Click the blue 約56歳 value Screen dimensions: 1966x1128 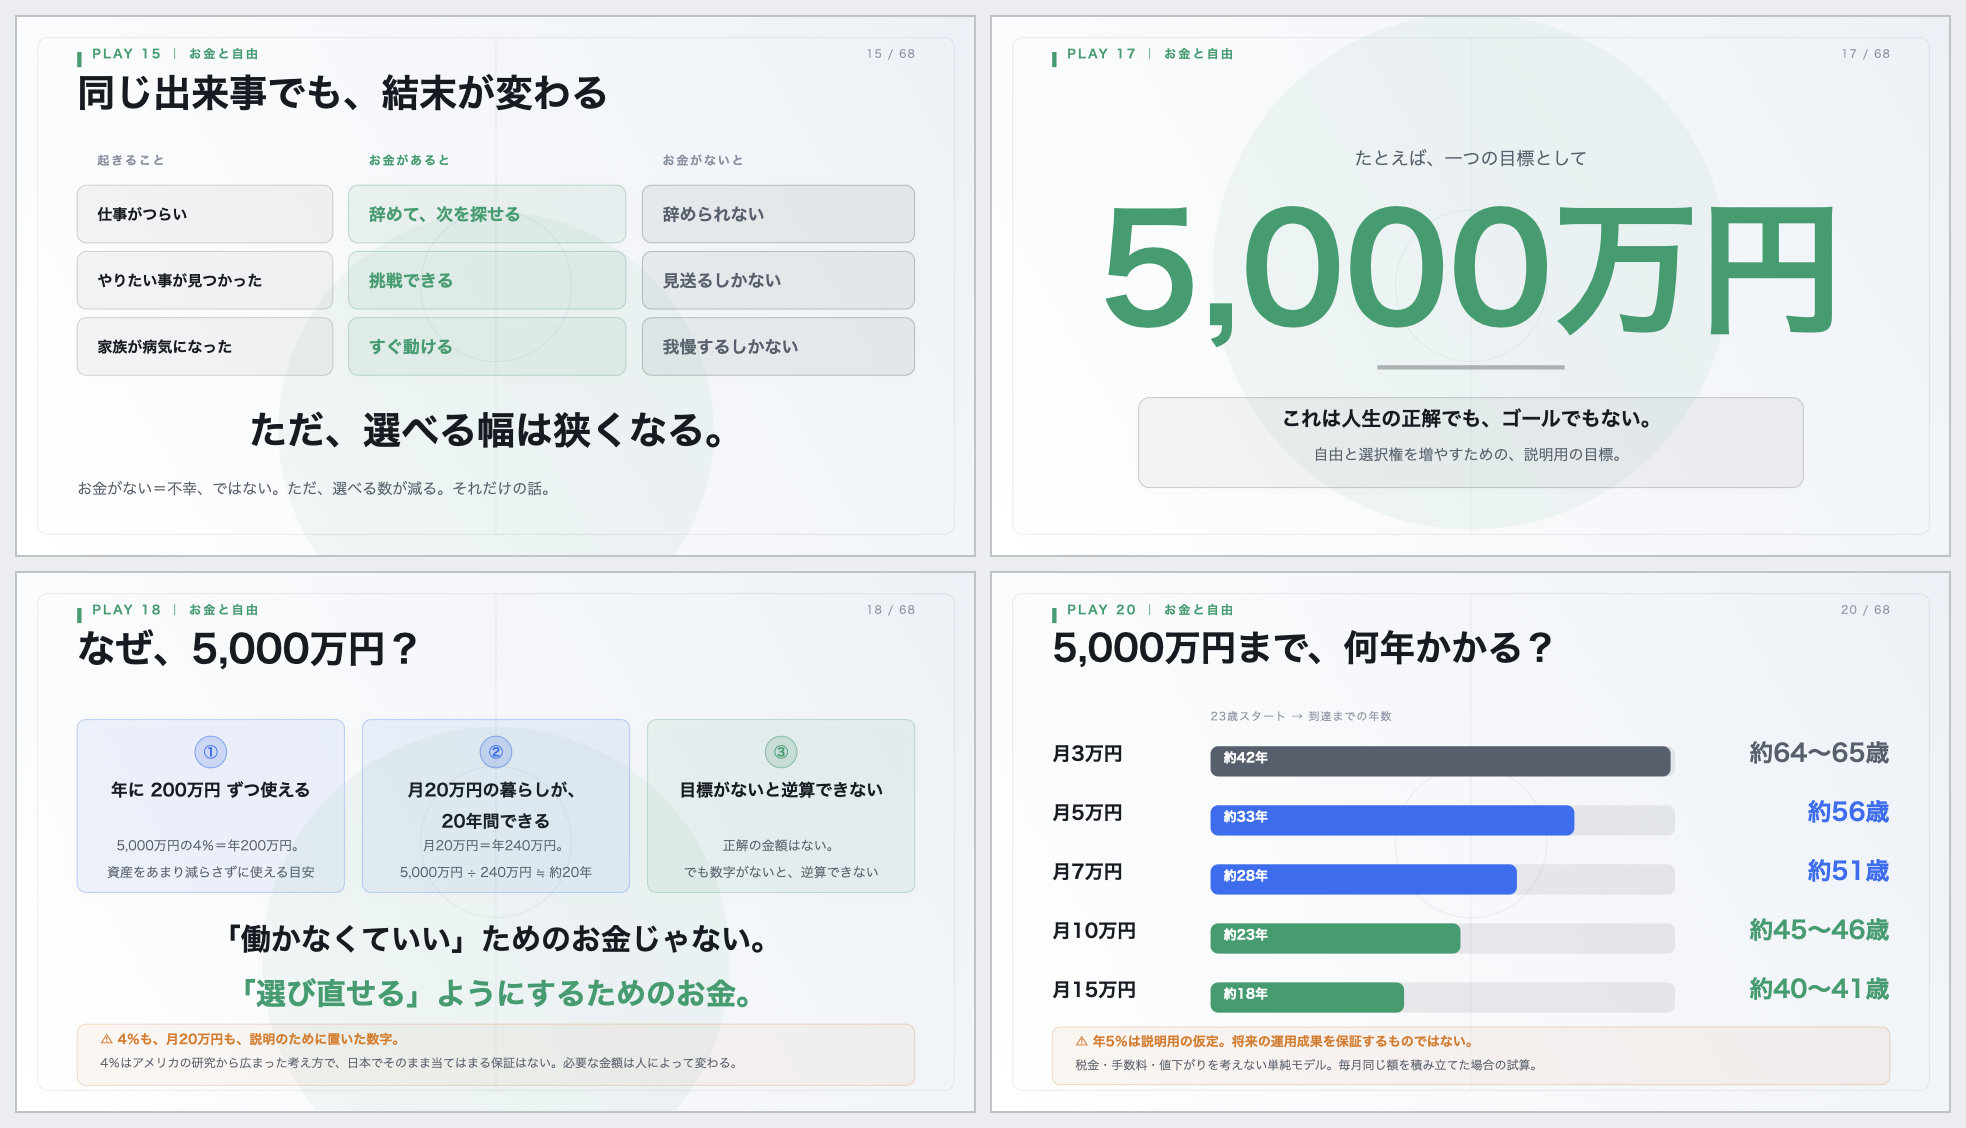(x=1848, y=812)
